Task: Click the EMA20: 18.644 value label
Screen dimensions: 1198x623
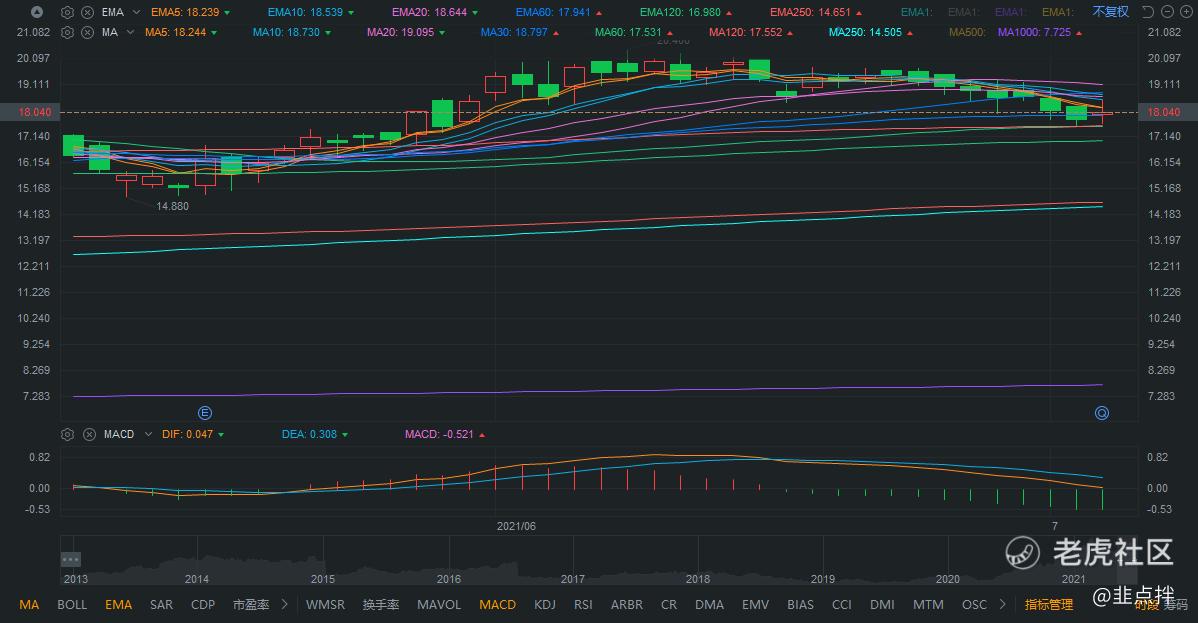Action: tap(429, 12)
